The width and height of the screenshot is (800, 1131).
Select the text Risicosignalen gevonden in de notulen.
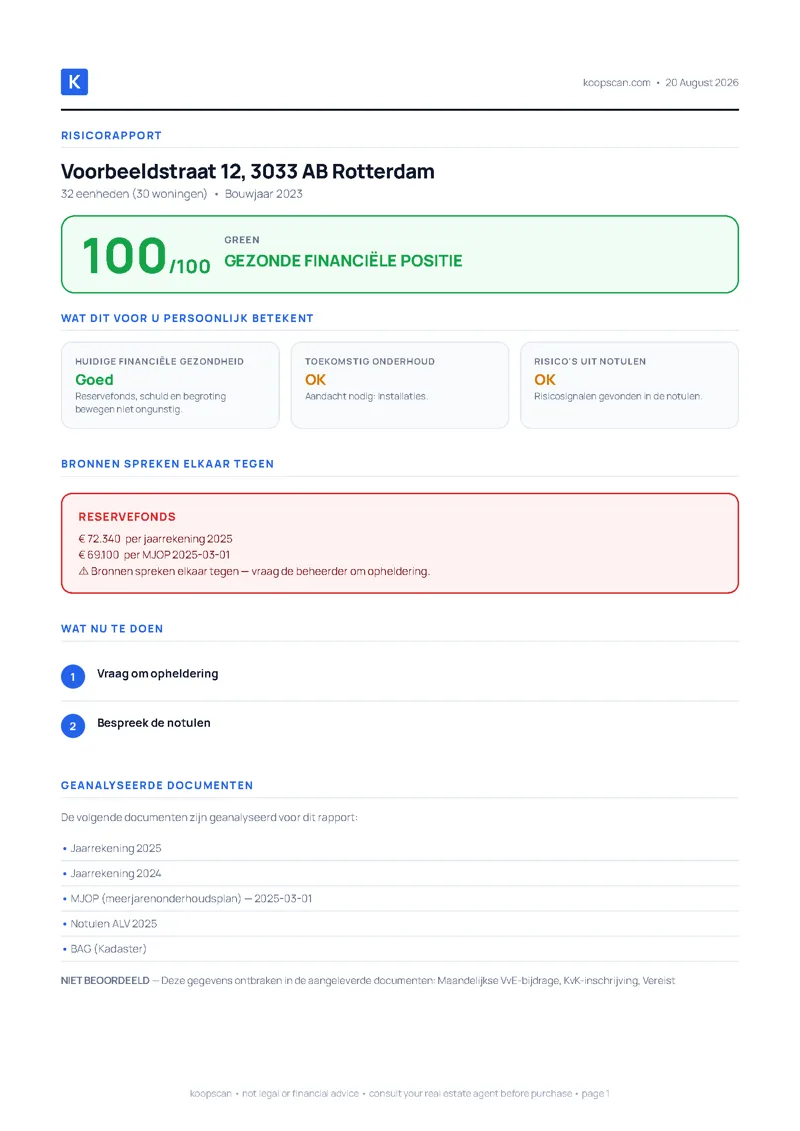click(x=618, y=397)
